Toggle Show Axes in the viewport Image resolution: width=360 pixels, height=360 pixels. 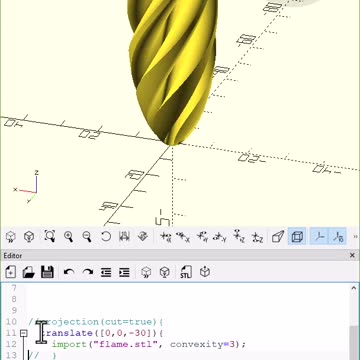(320, 237)
